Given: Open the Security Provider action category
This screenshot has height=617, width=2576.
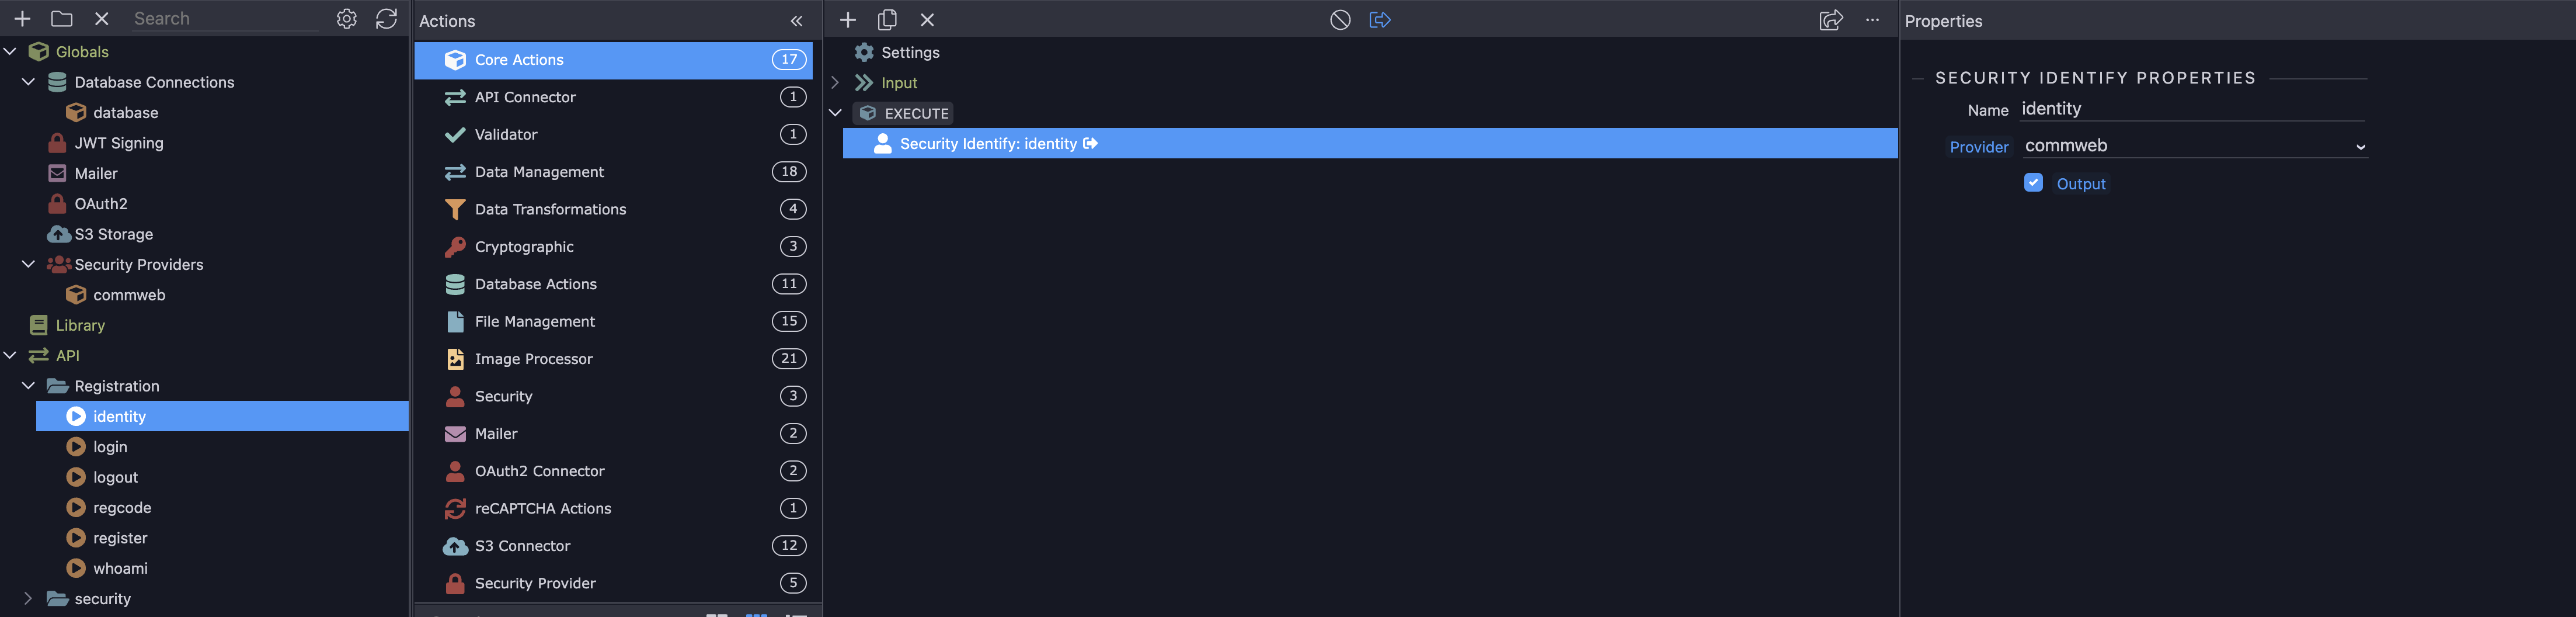Looking at the screenshot, I should point(613,583).
